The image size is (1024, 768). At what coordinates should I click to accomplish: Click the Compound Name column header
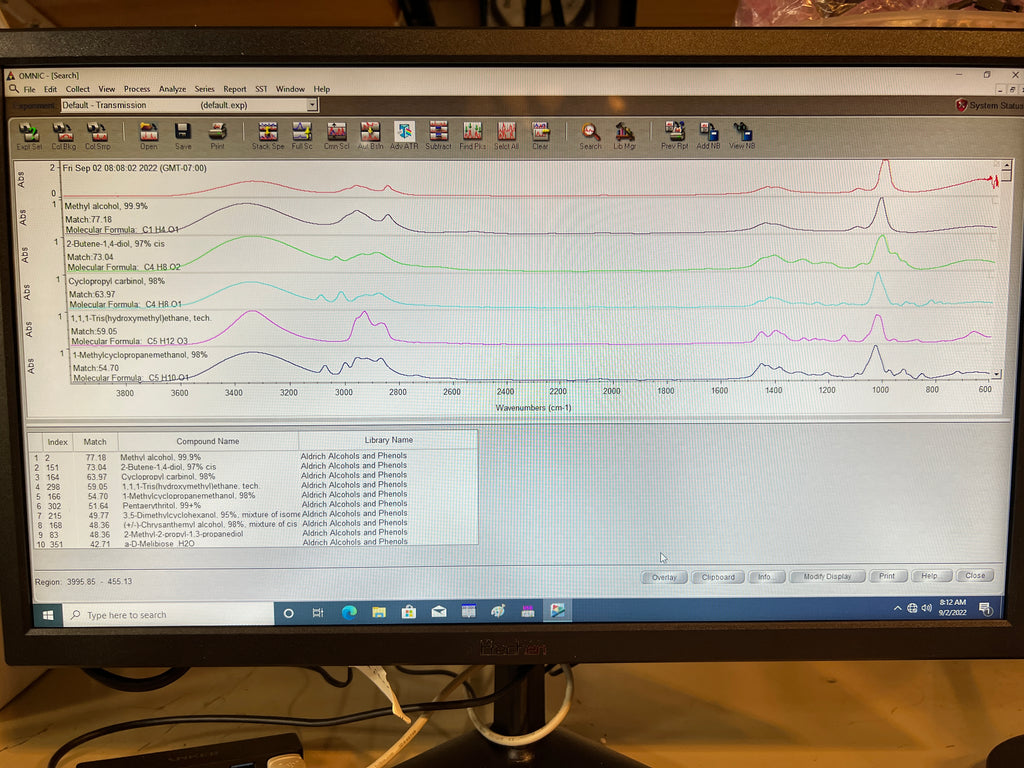pos(208,441)
